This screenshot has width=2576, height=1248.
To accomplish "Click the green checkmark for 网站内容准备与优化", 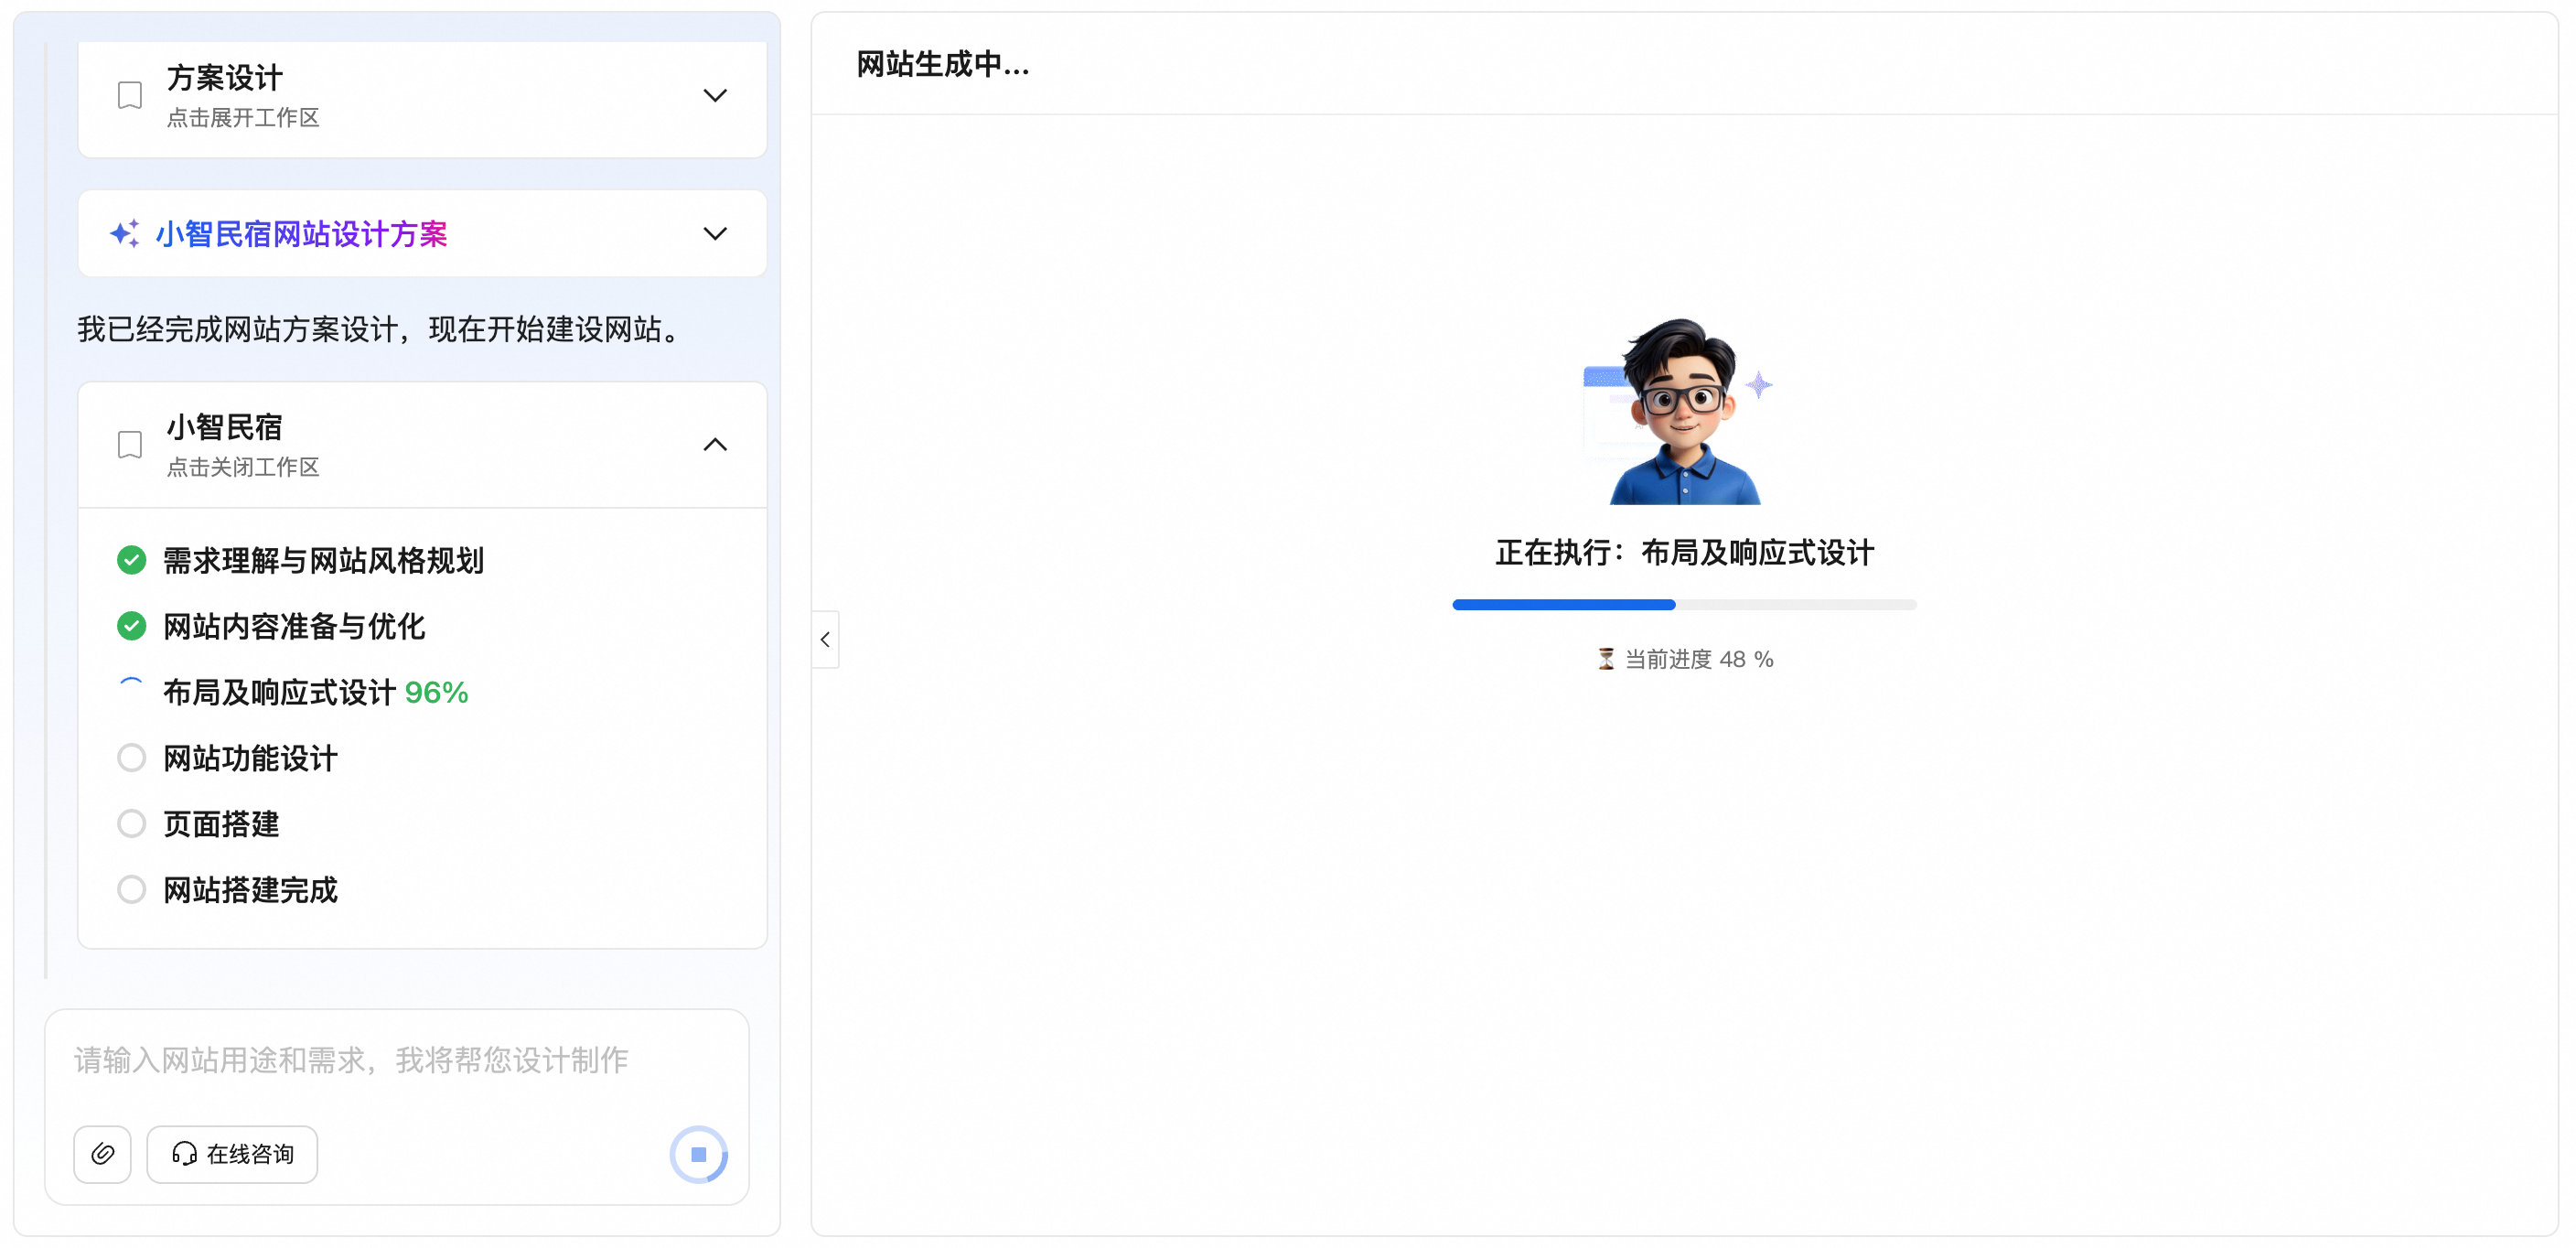I will [131, 626].
